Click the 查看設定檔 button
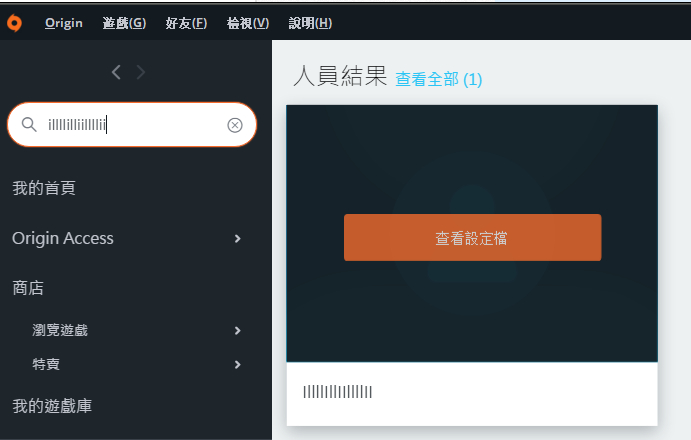The image size is (691, 440). (x=472, y=238)
